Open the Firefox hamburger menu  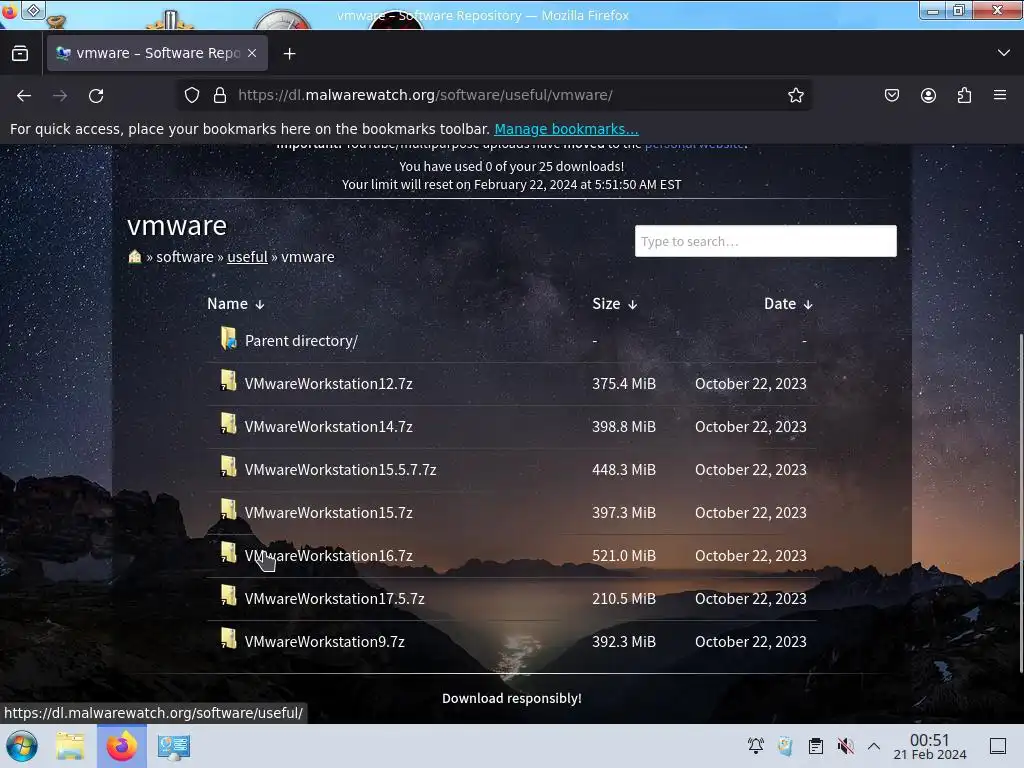(1000, 95)
